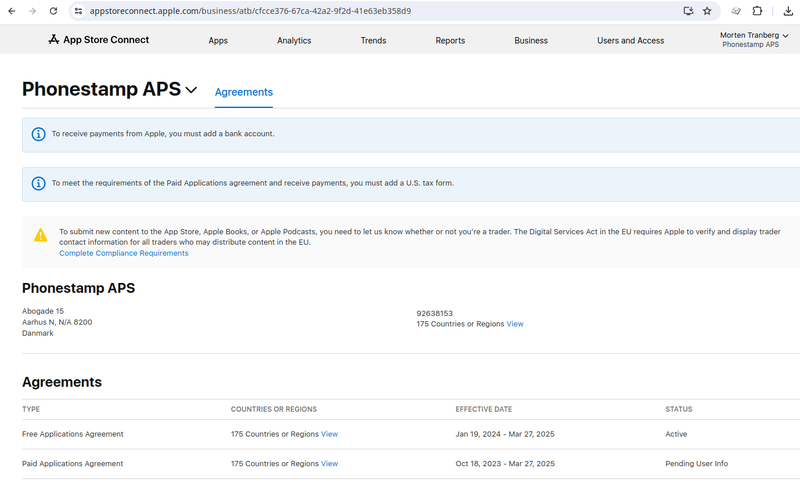View countries for Free Applications Agreement

point(329,434)
